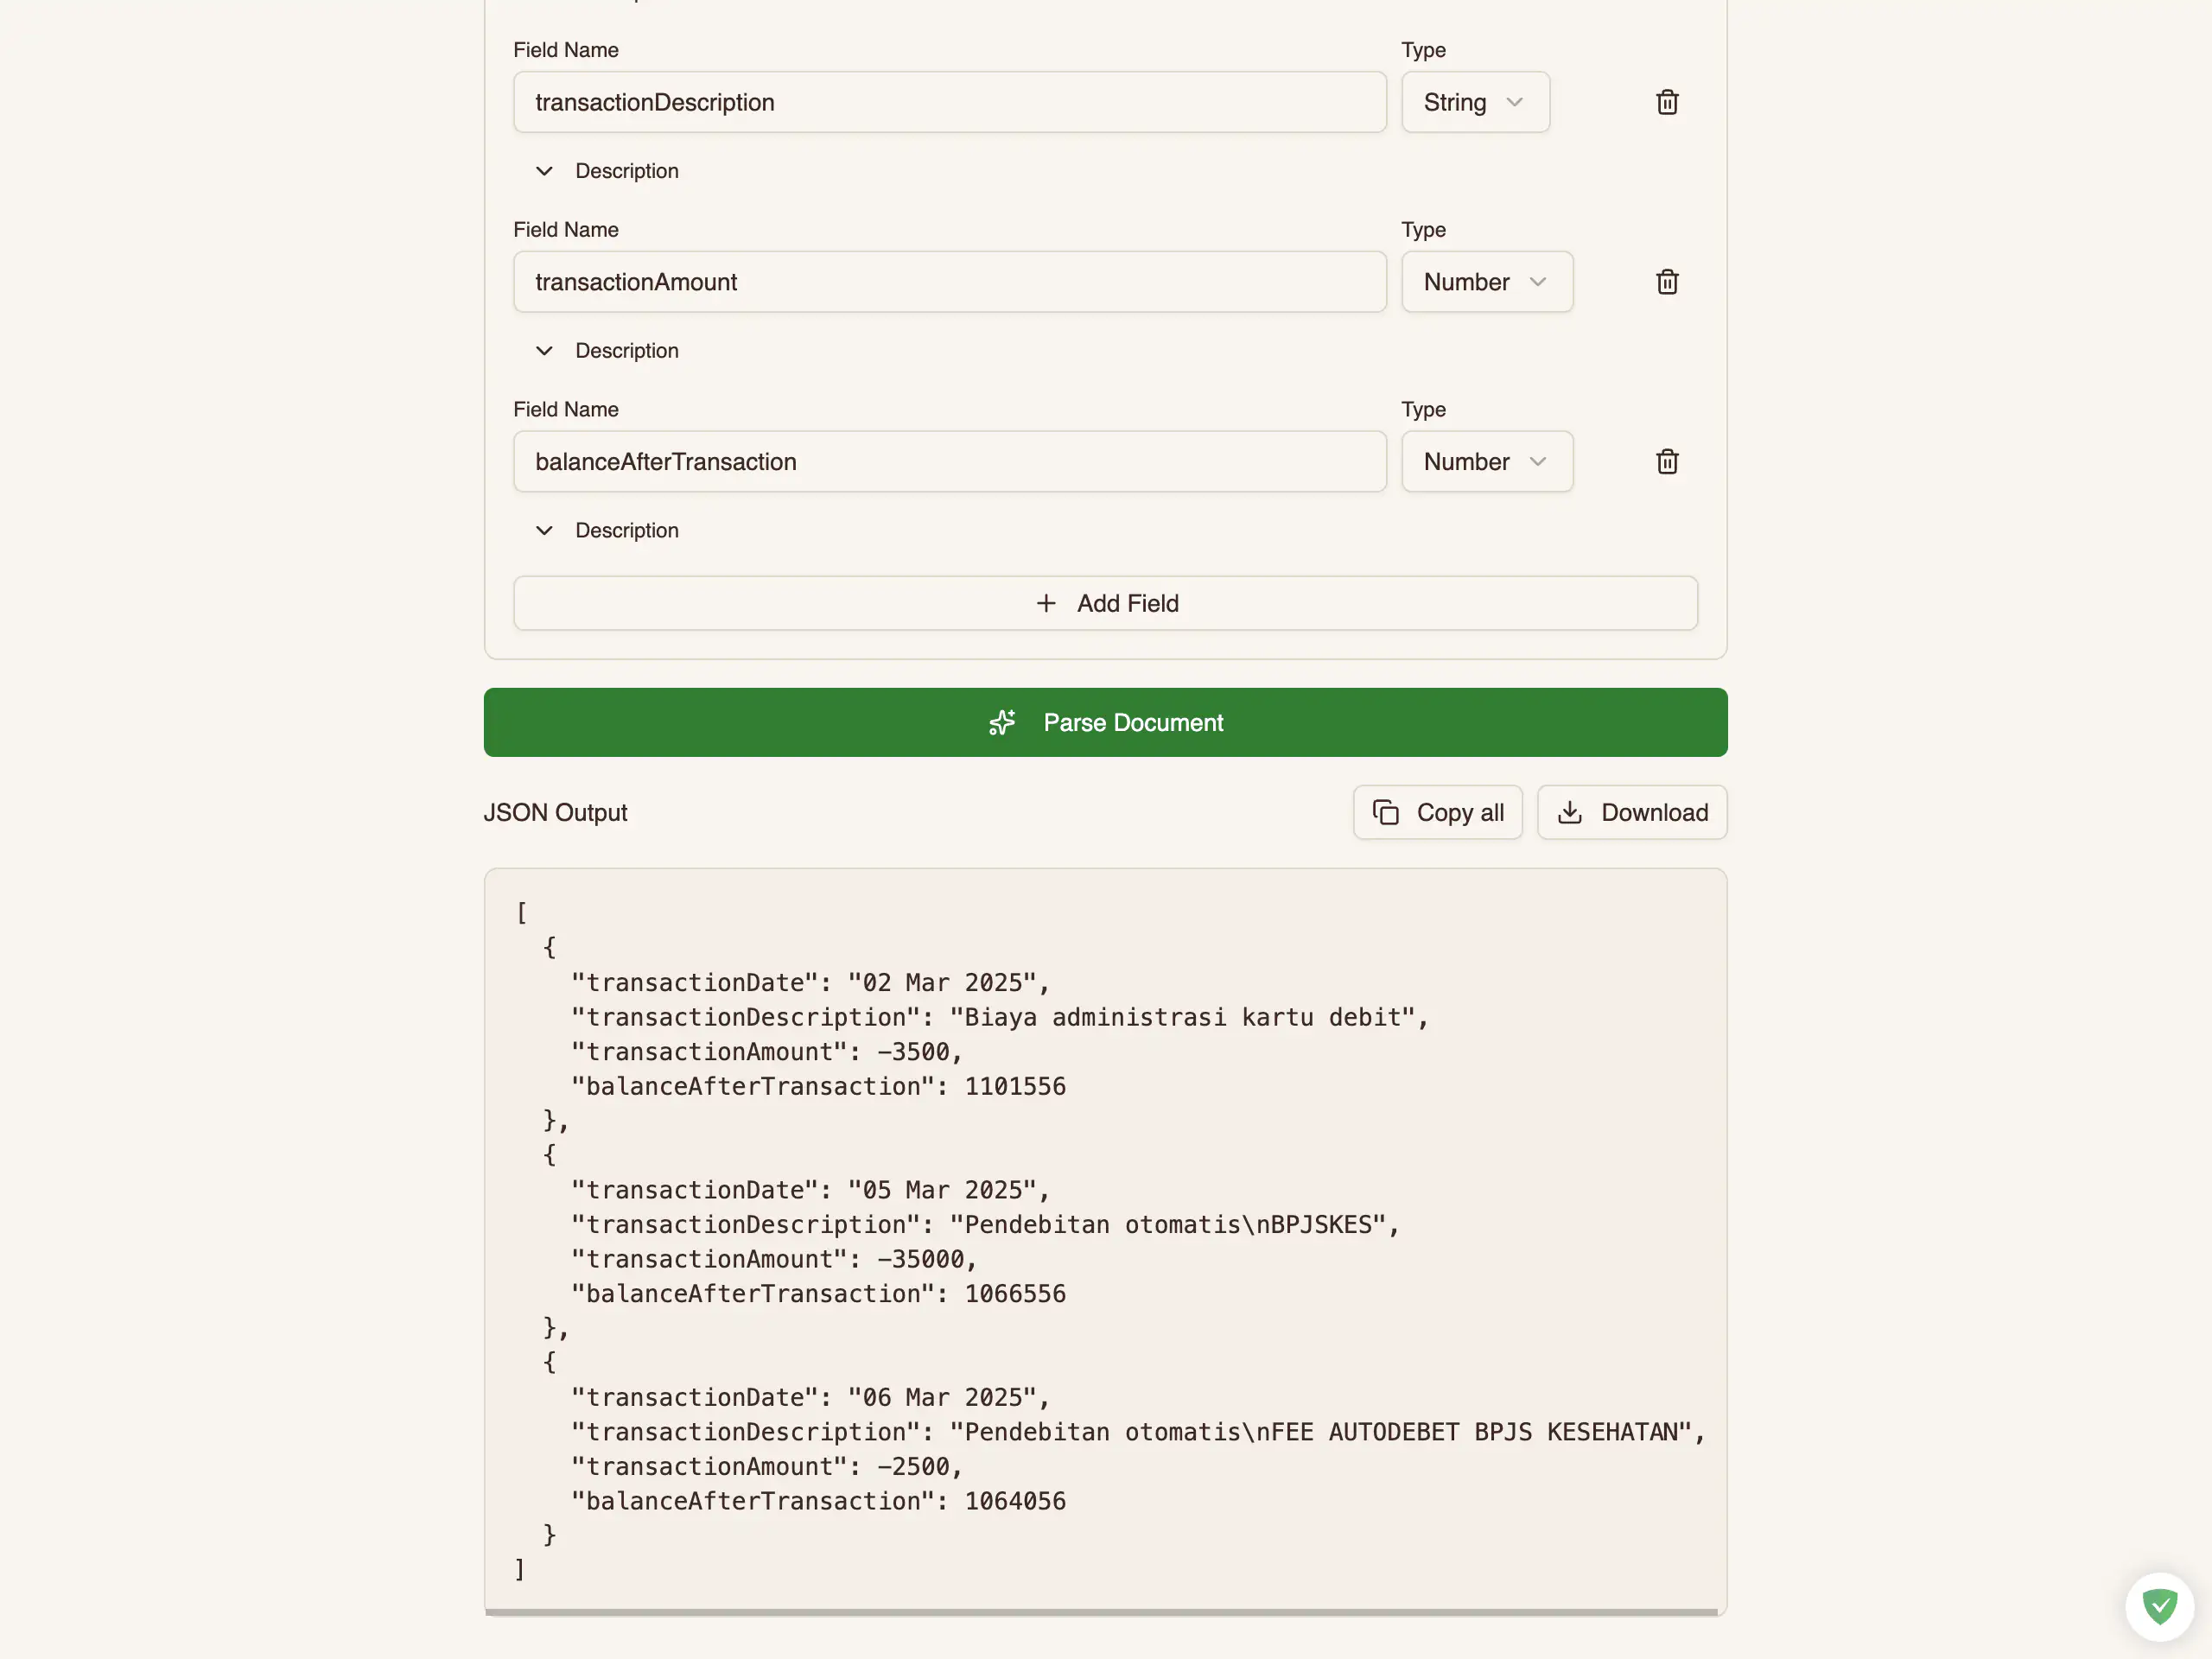This screenshot has width=2212, height=1659.
Task: Open the String type dropdown for transactionDescription
Action: pyautogui.click(x=1475, y=102)
